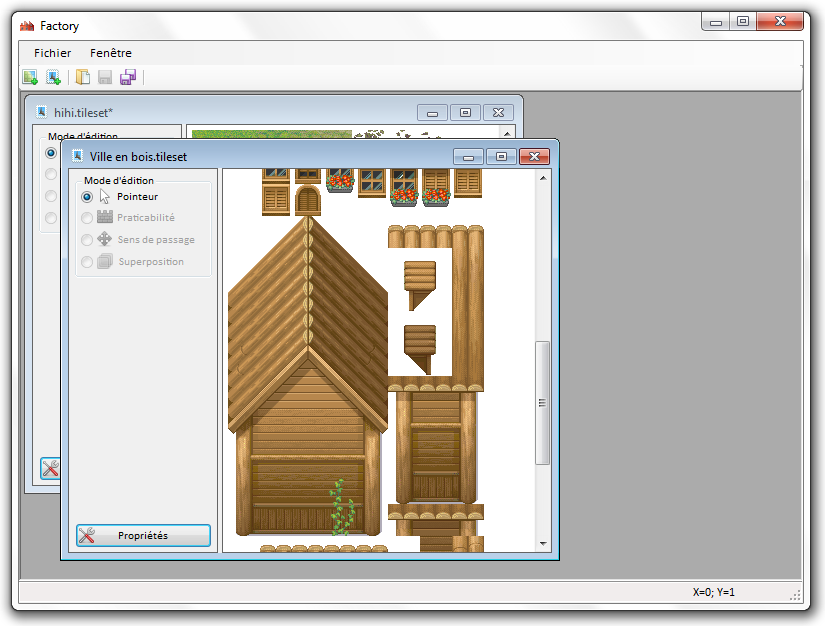Click the Superposition layers icon

tap(104, 261)
